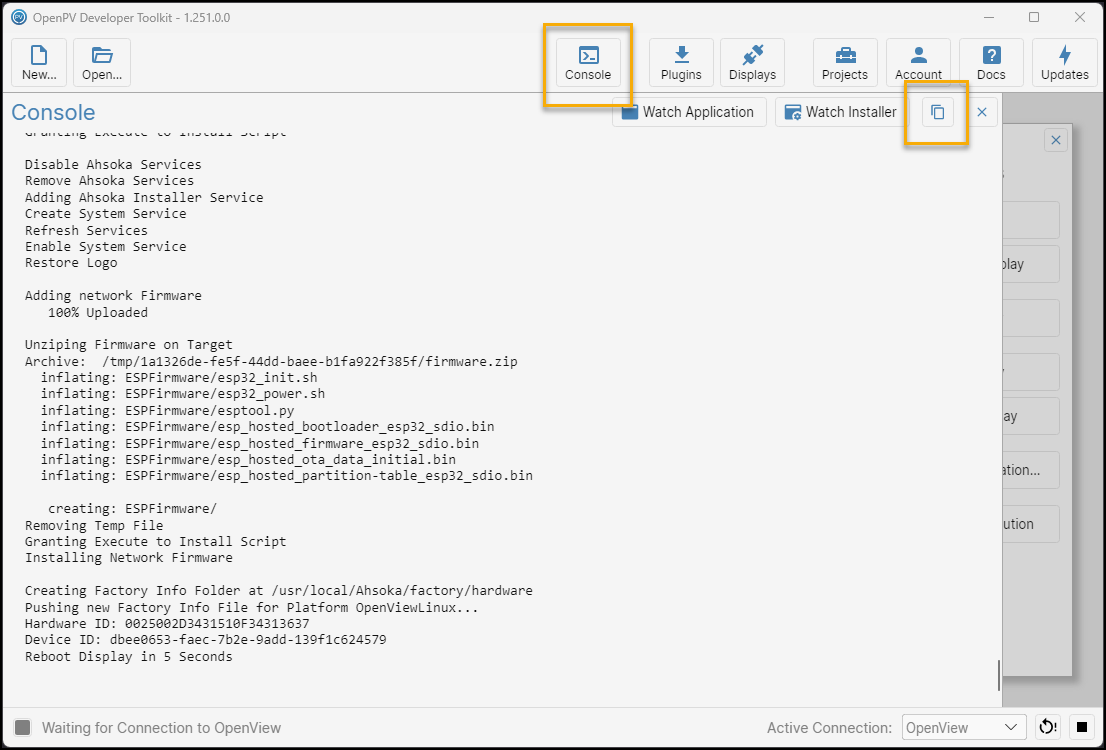Maximize the OpenPV Developer Toolkit window

tap(1034, 17)
